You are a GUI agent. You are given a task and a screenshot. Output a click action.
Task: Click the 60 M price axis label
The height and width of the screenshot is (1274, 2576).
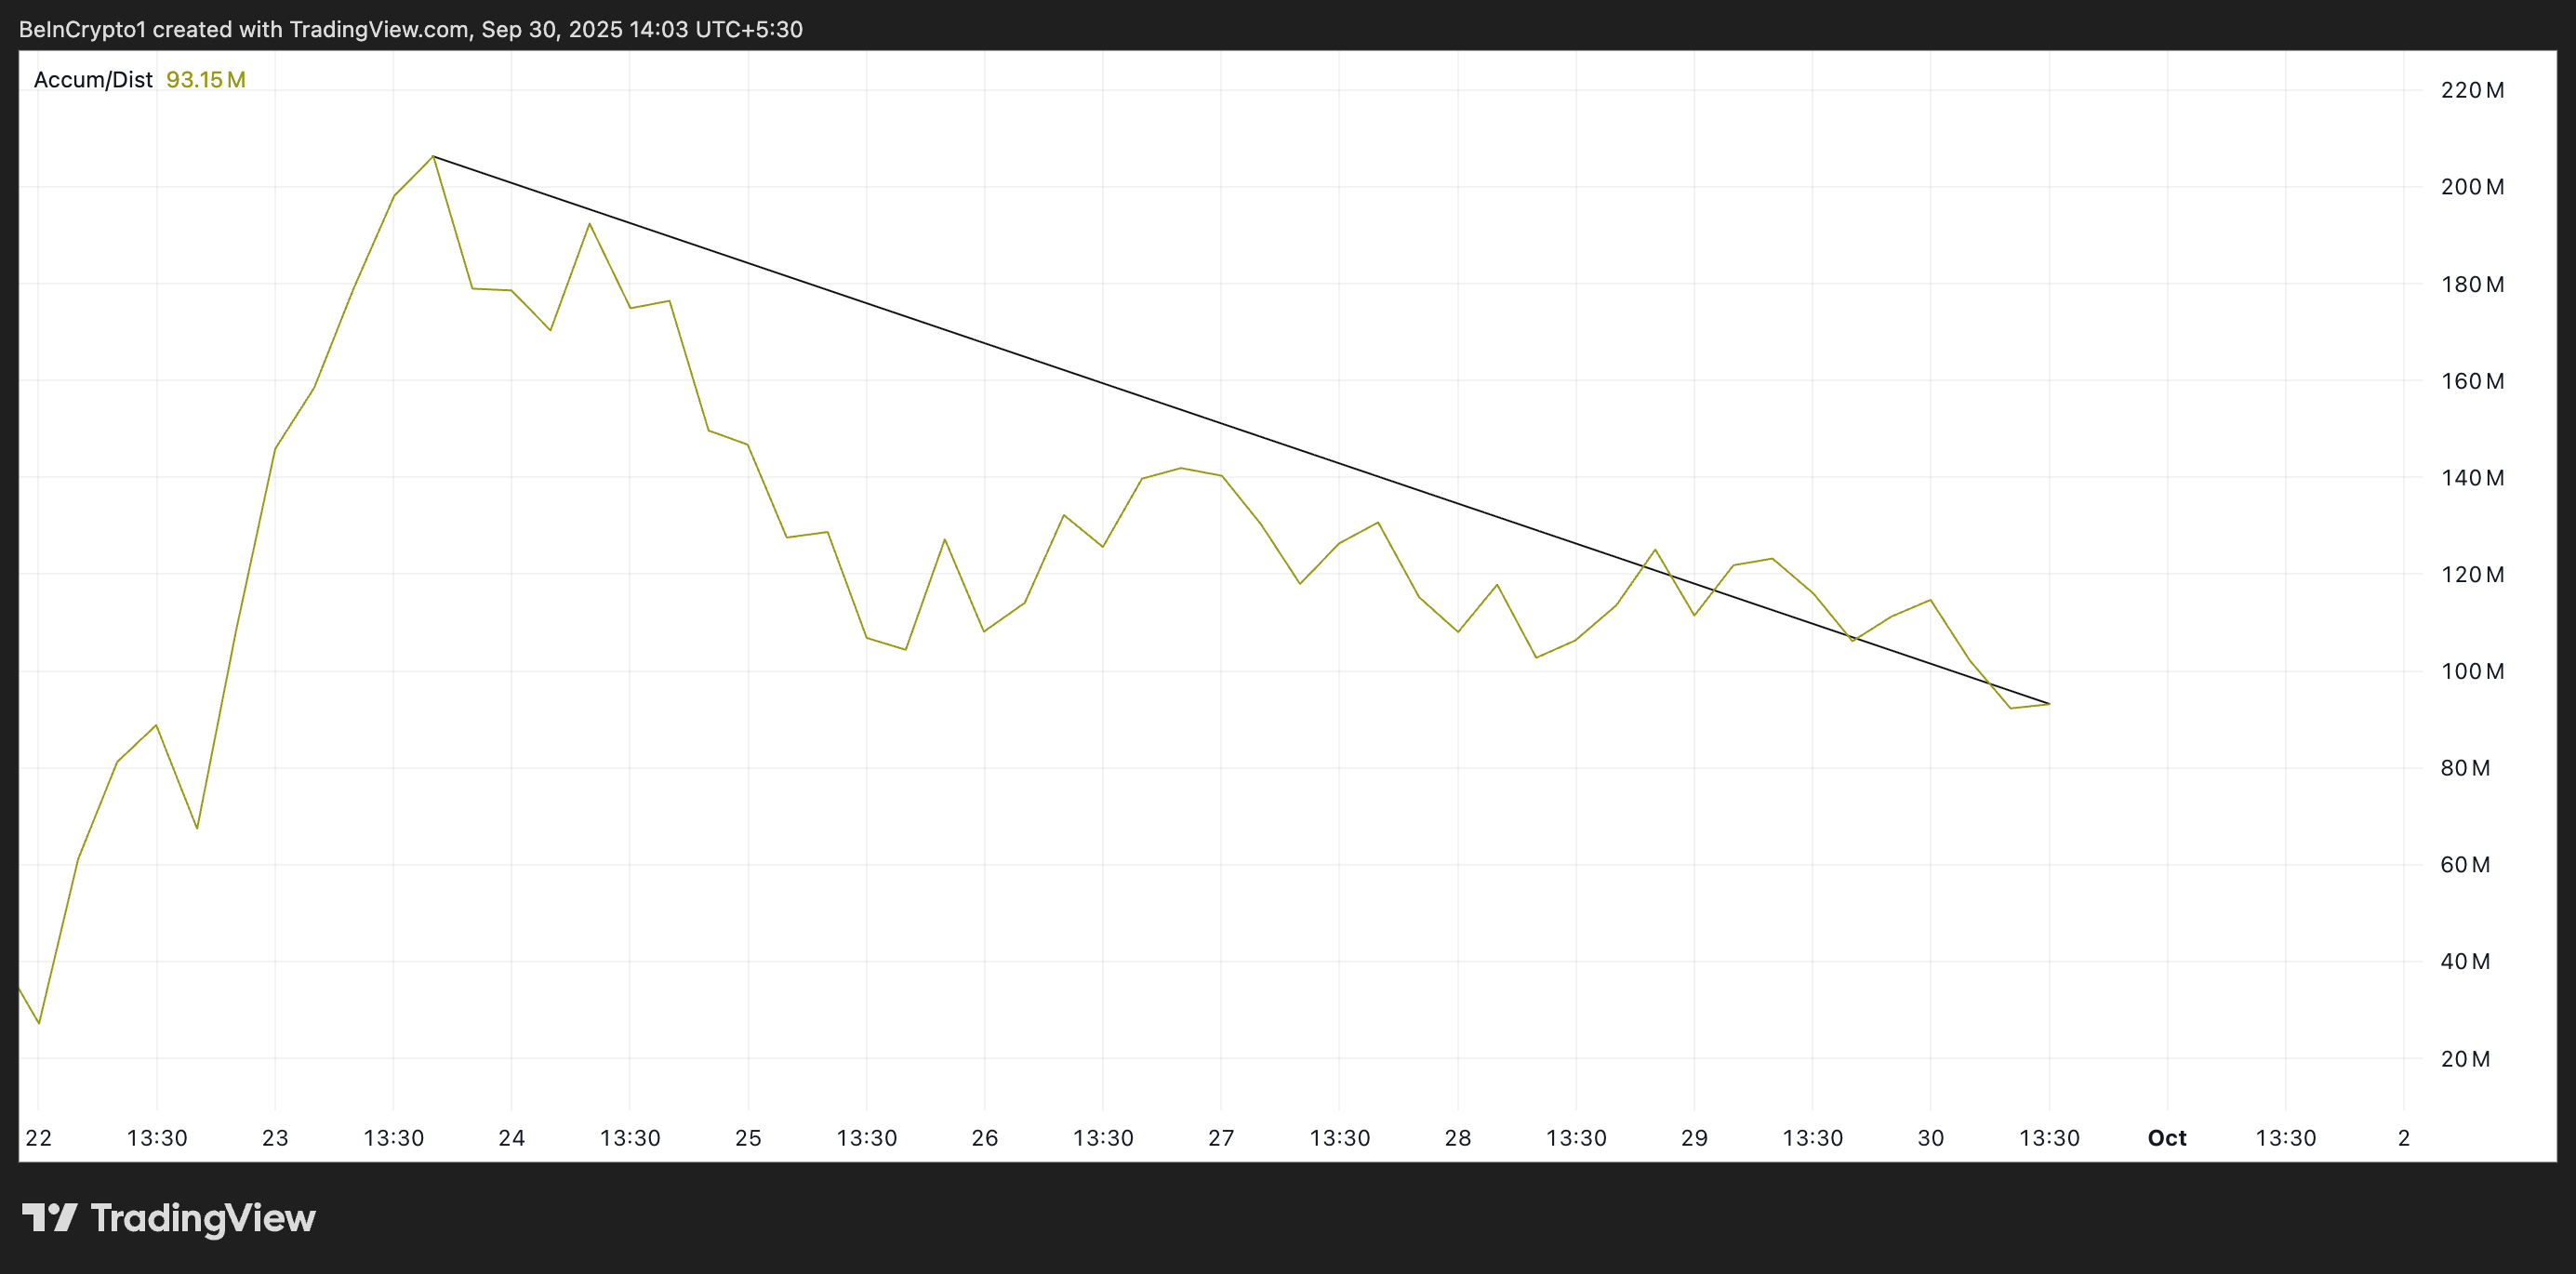tap(2465, 865)
